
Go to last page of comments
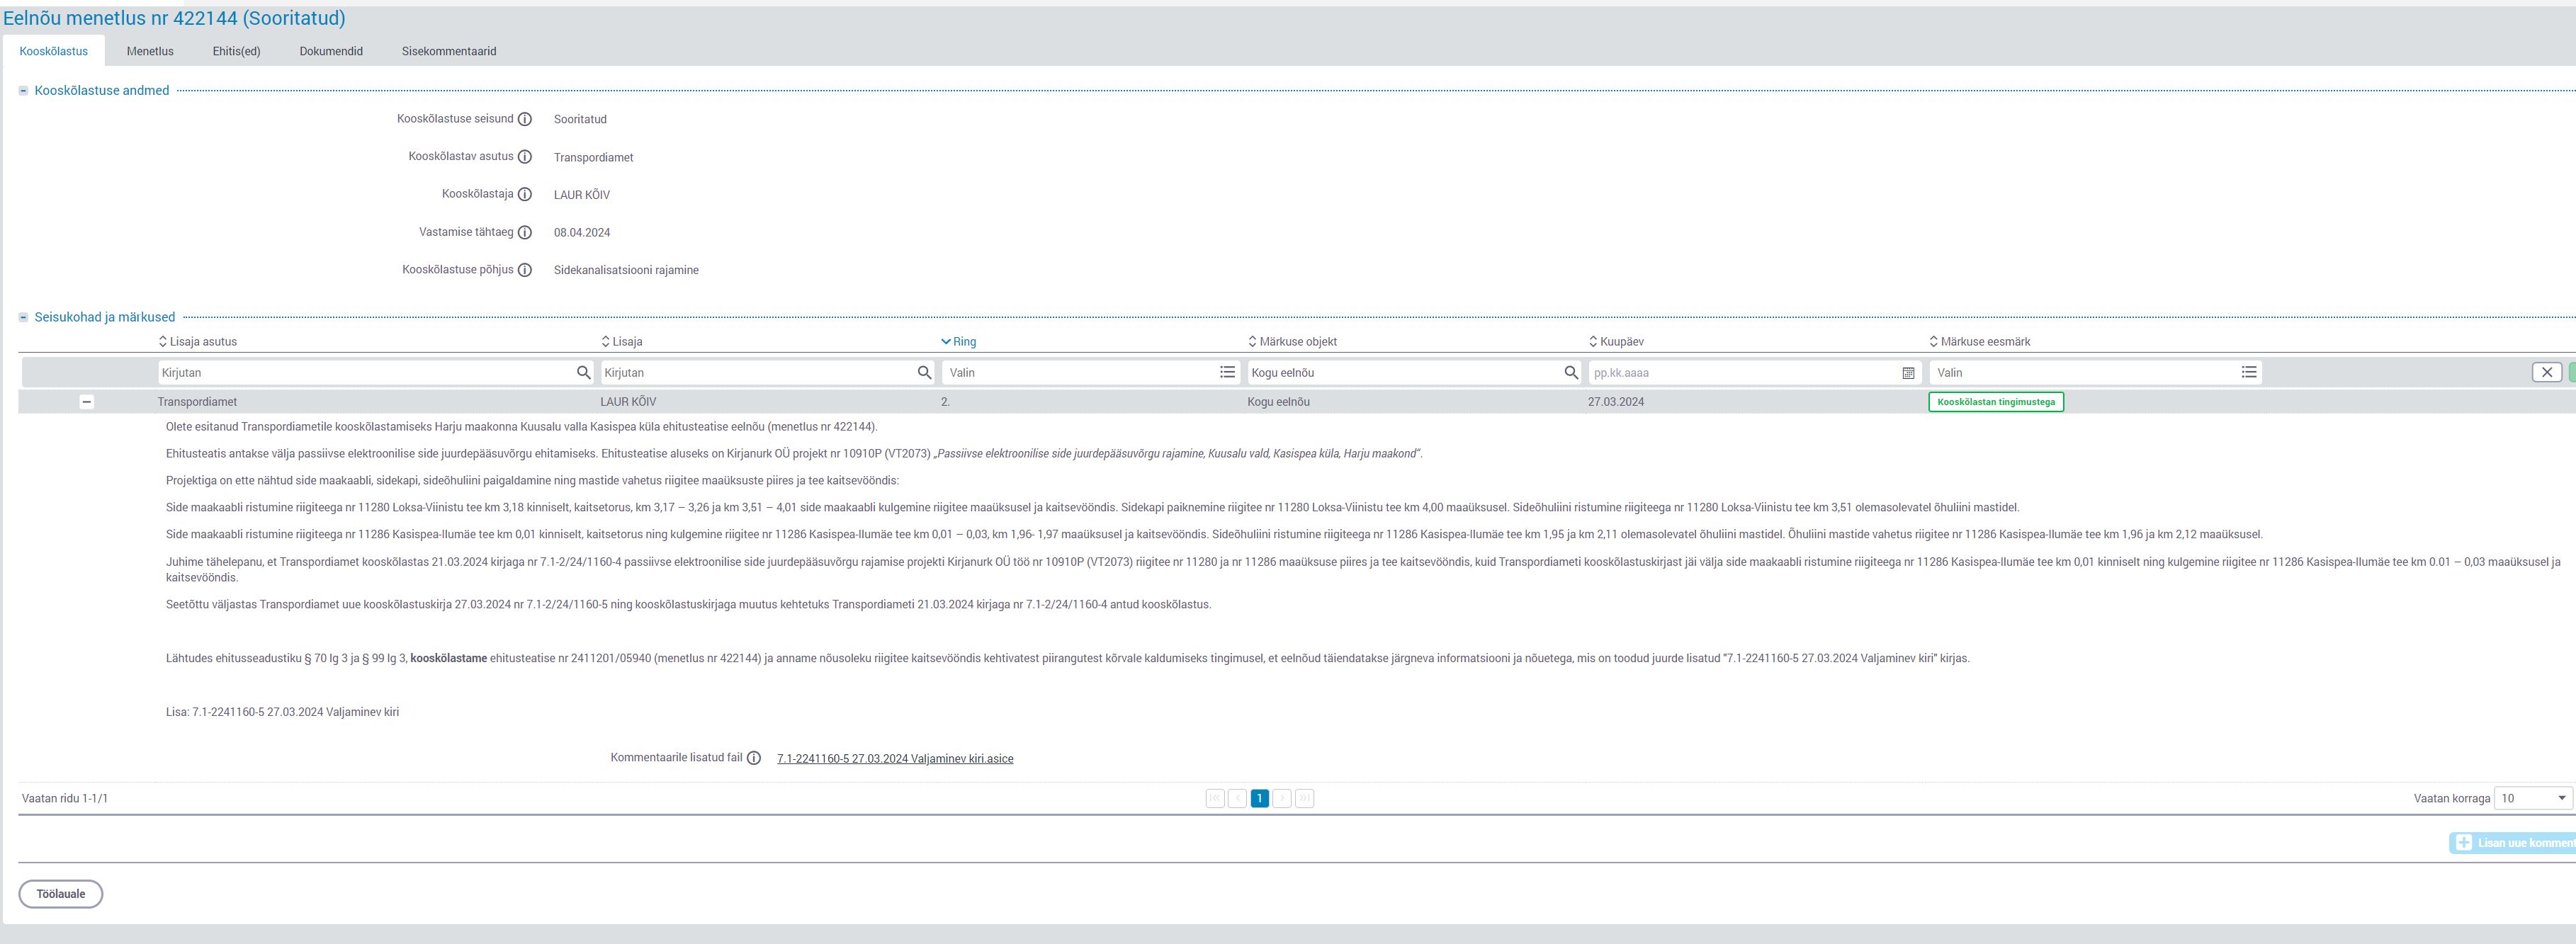tap(1304, 798)
